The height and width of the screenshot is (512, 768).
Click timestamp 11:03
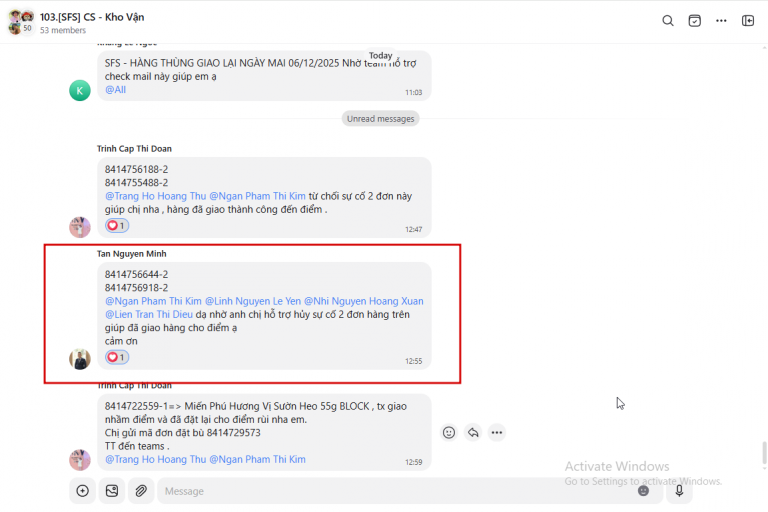(413, 92)
